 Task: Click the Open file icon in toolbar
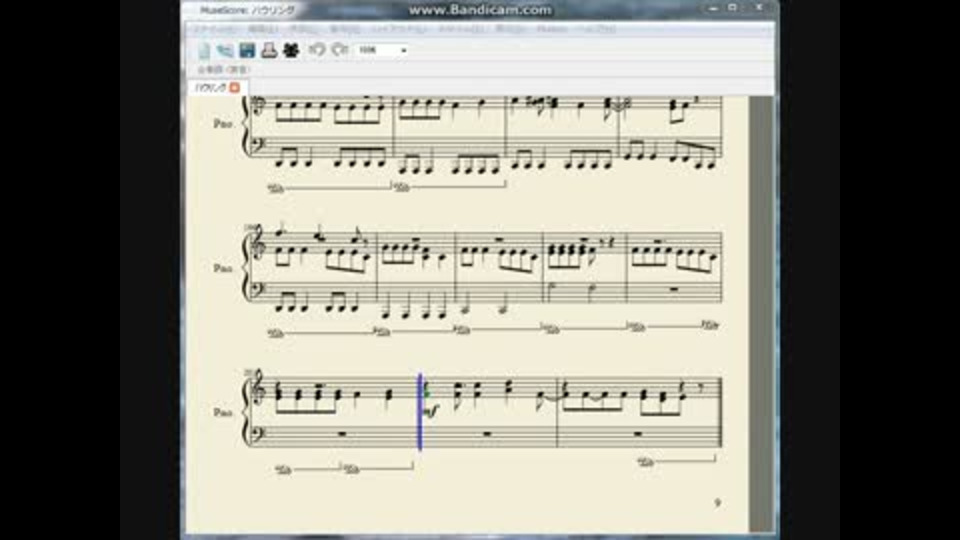tap(225, 50)
